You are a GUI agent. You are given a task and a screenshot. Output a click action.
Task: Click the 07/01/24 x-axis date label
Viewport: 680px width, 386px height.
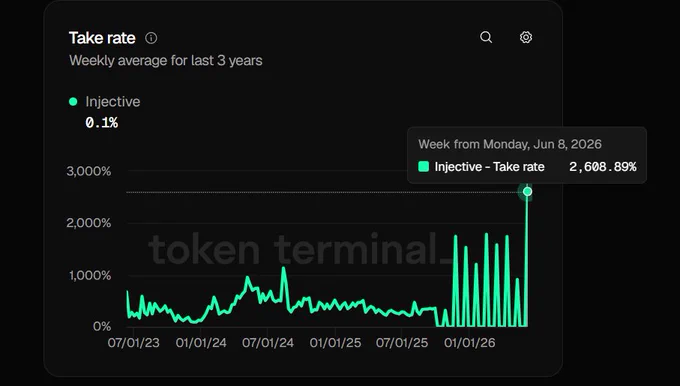(x=268, y=343)
